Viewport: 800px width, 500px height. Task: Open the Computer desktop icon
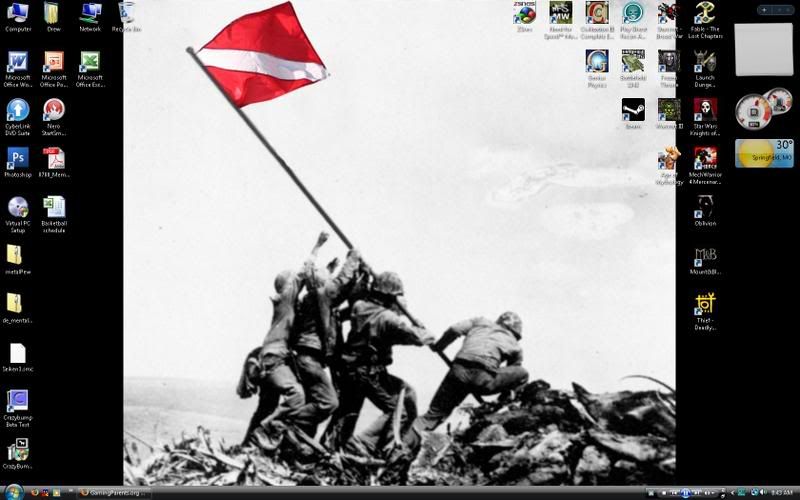click(x=18, y=14)
